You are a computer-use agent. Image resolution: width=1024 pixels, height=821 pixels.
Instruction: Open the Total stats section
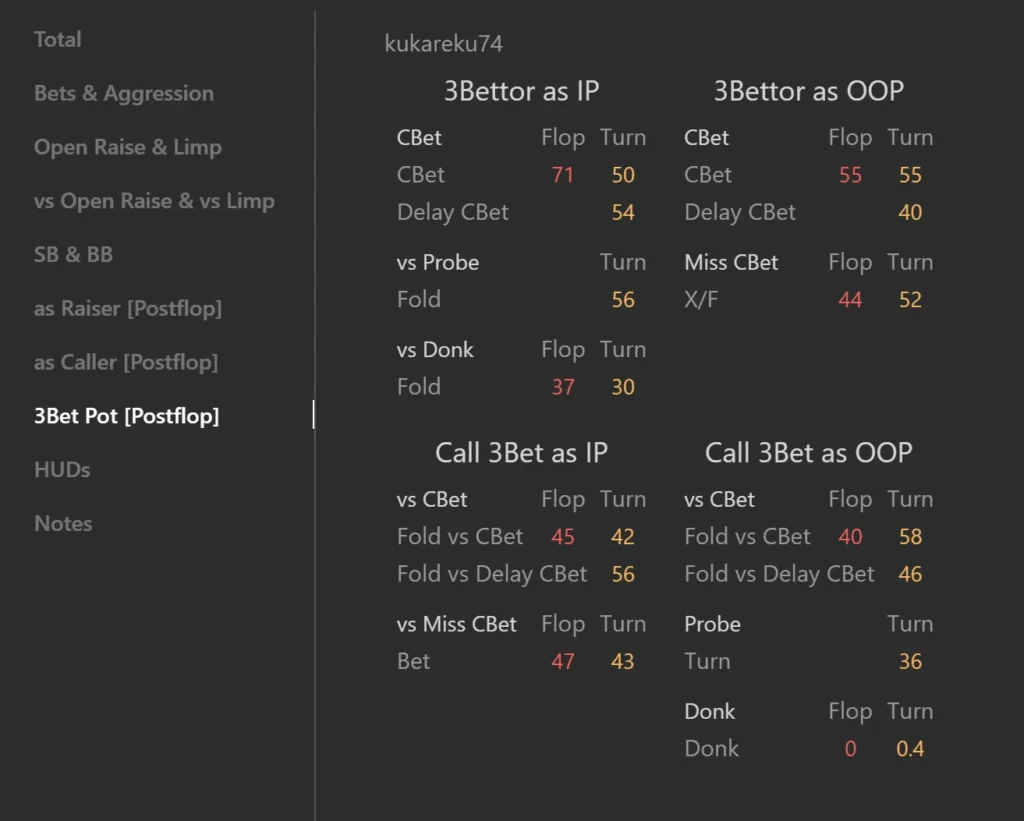(57, 39)
